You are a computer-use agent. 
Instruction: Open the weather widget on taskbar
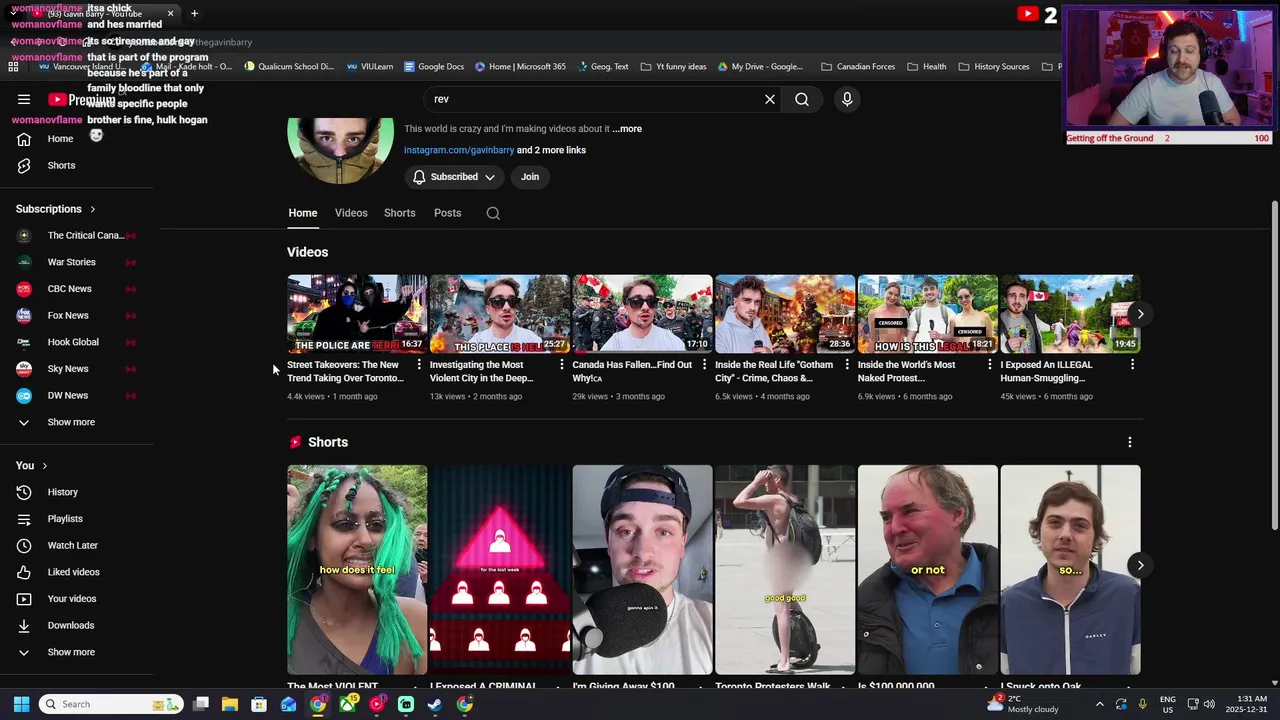[1022, 704]
